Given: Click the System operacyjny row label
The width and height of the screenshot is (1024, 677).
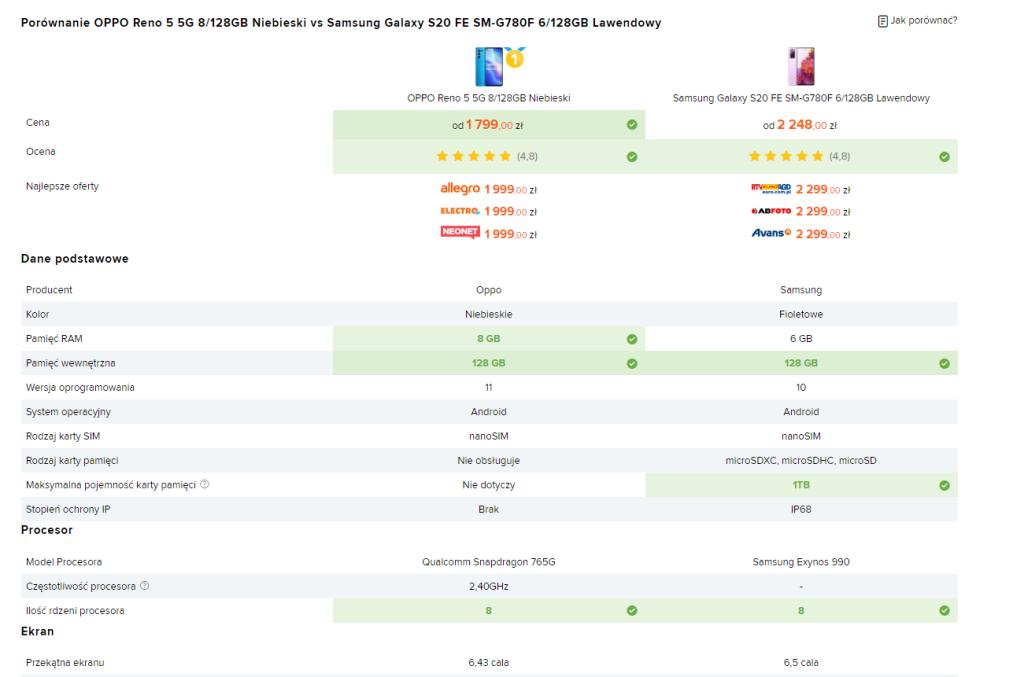Looking at the screenshot, I should (69, 412).
